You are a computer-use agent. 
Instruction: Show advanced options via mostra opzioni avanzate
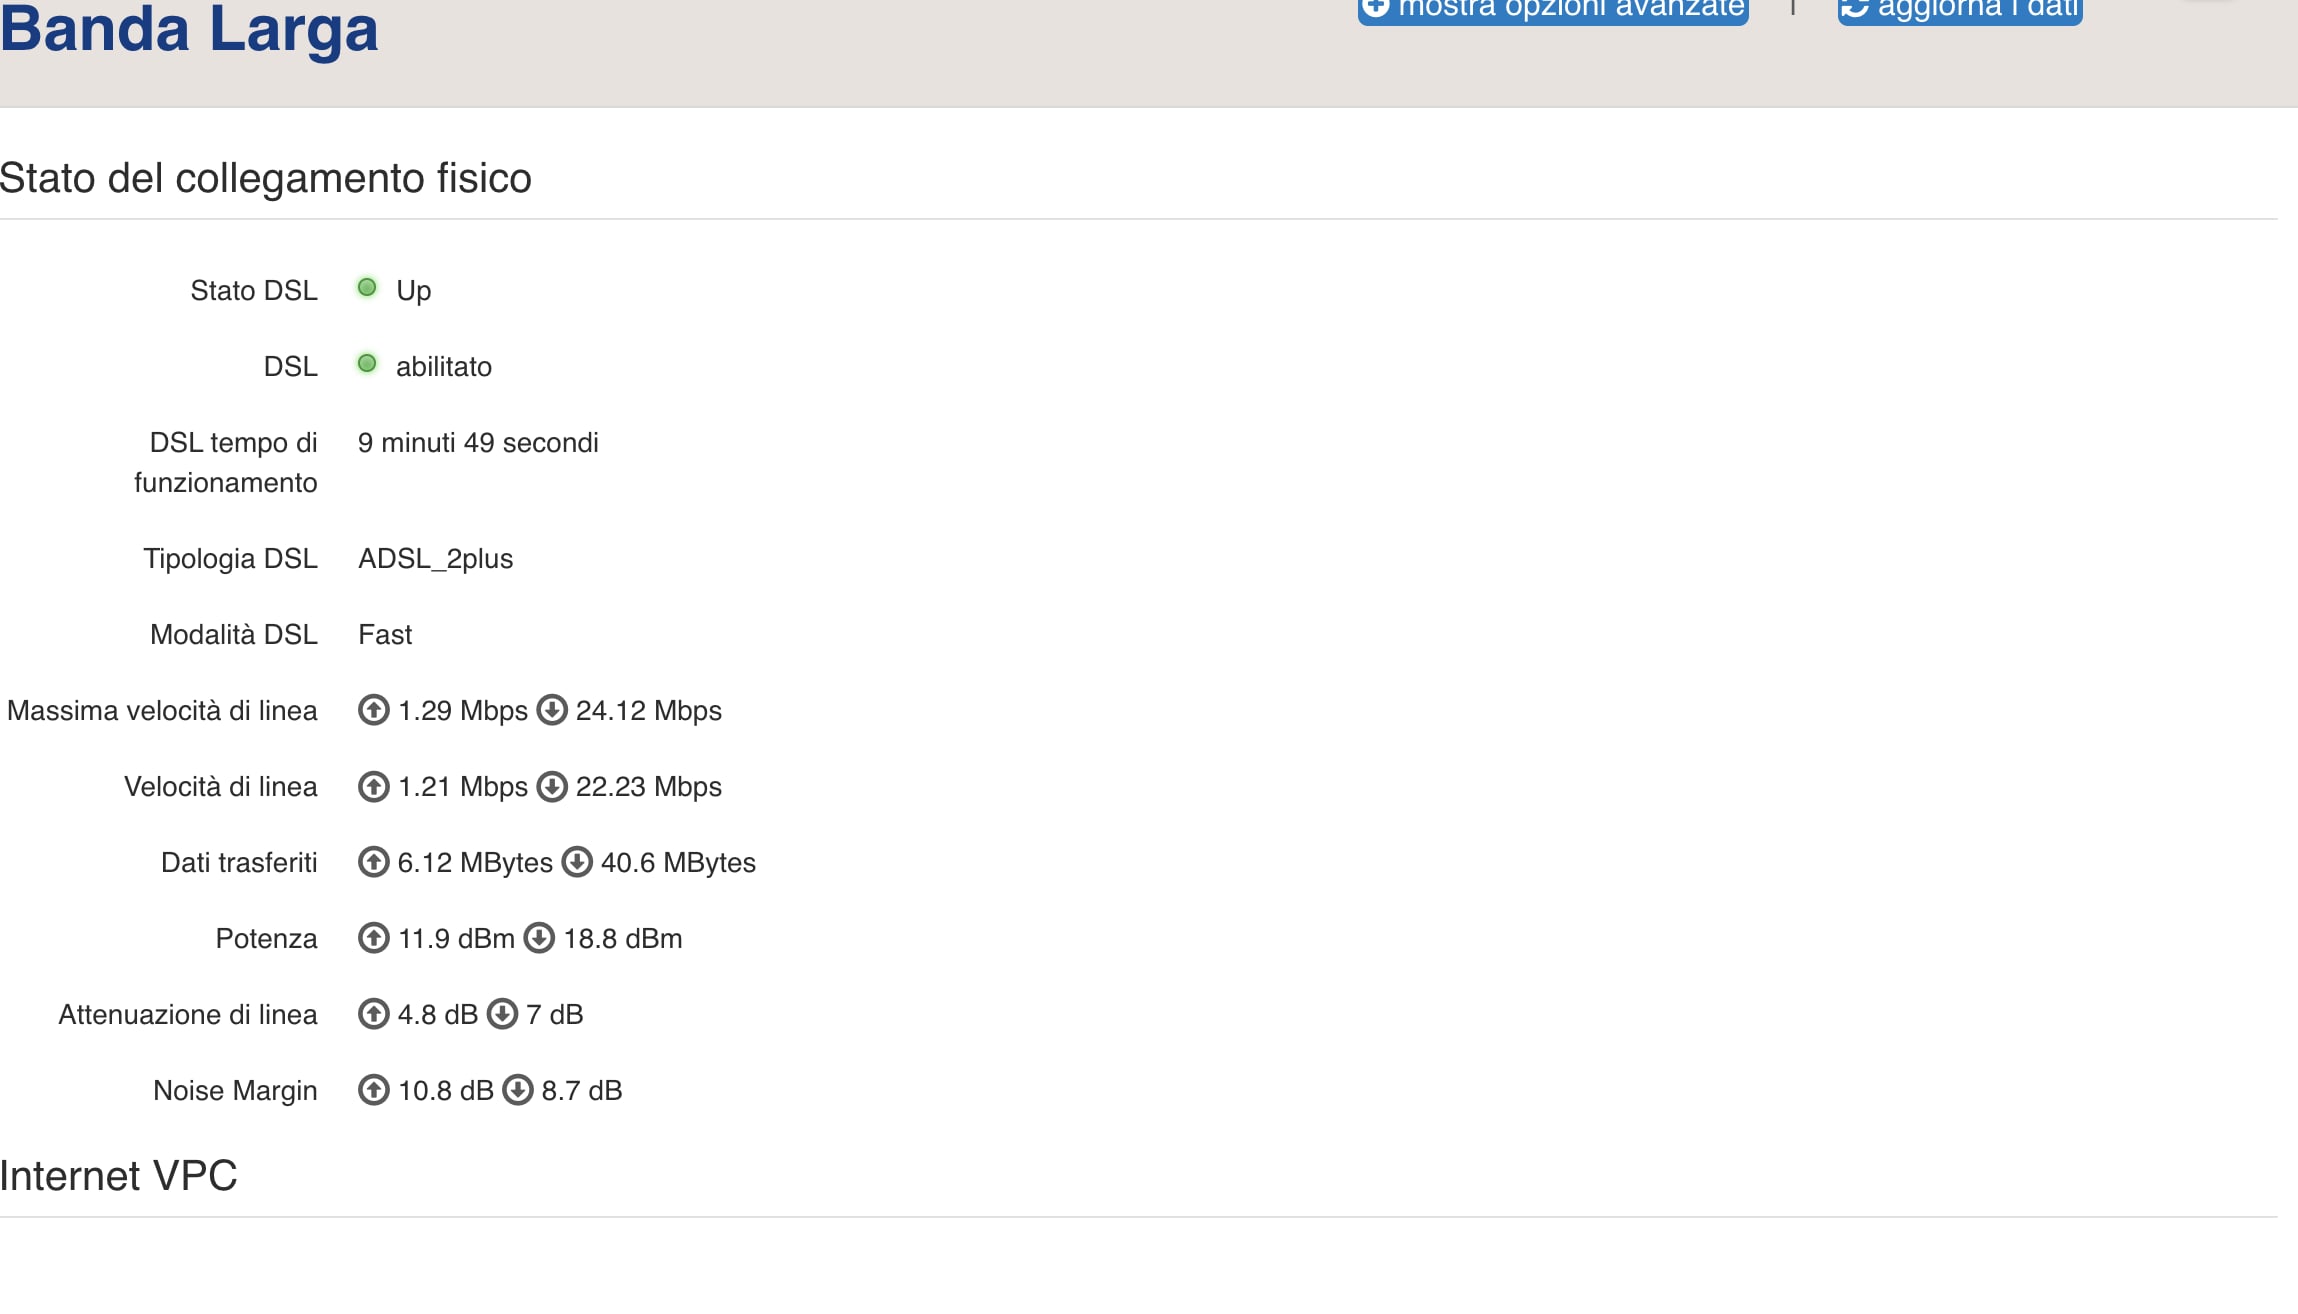coord(1553,10)
